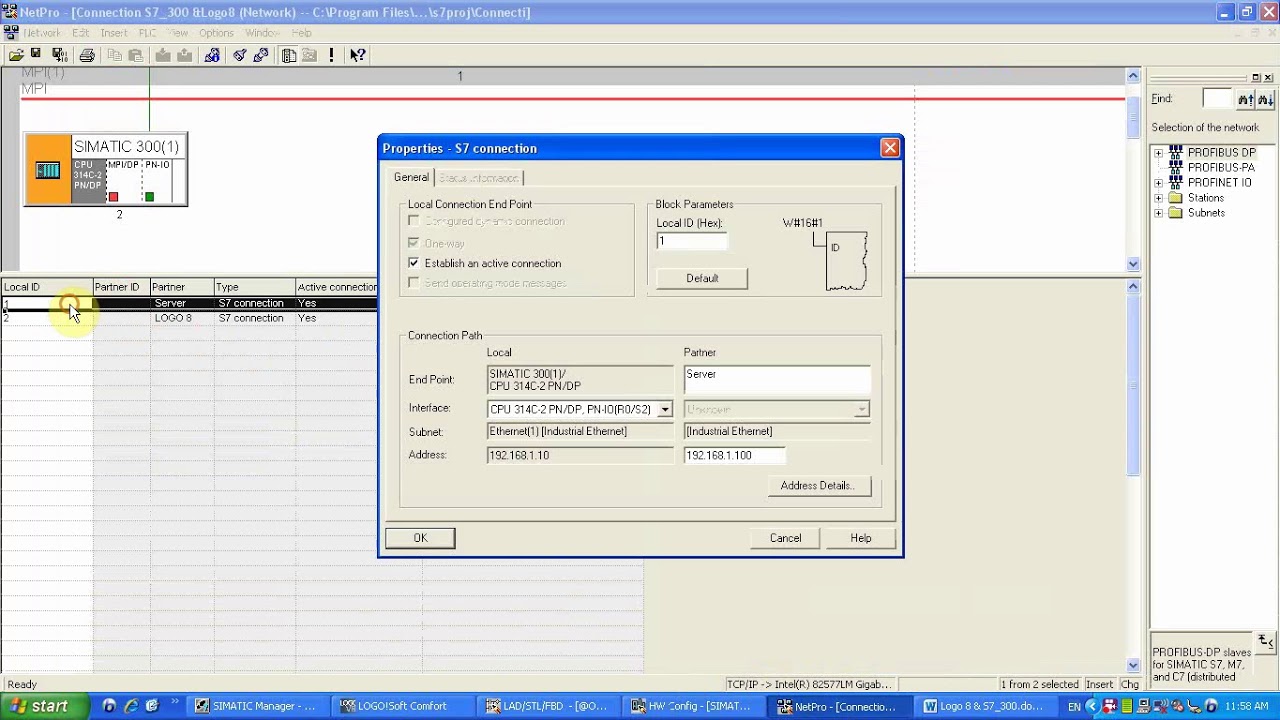This screenshot has height=720, width=1280.
Task: Click the Partner End Point field
Action: click(x=777, y=378)
